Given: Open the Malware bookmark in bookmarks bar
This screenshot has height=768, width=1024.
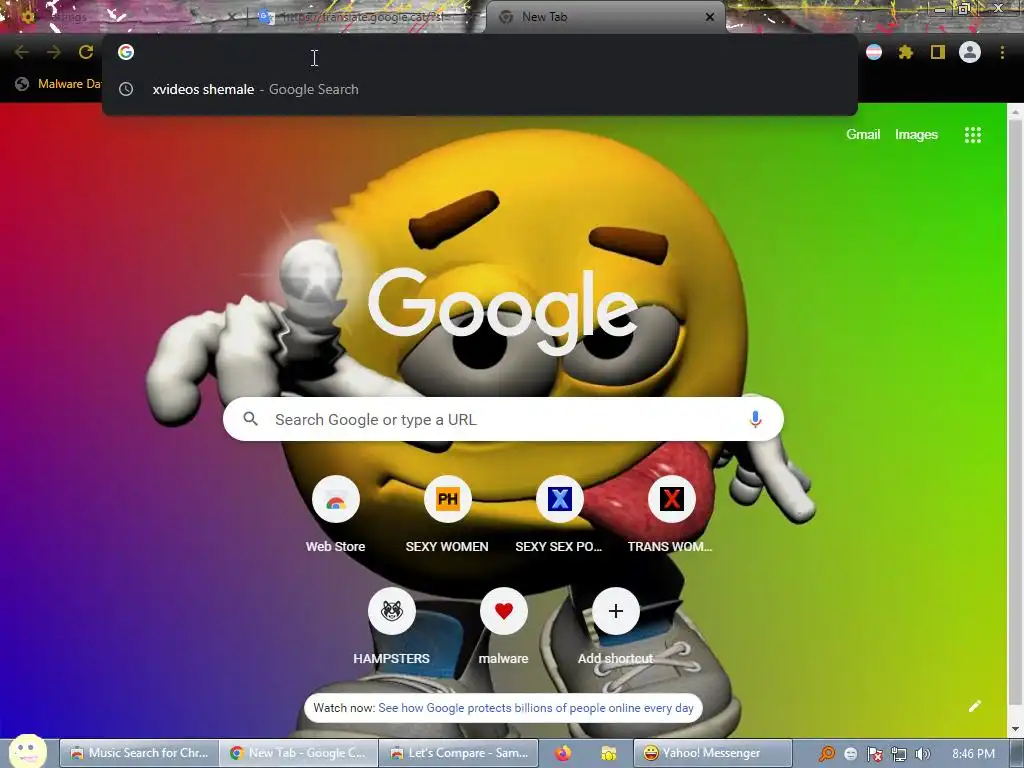Looking at the screenshot, I should pos(58,84).
